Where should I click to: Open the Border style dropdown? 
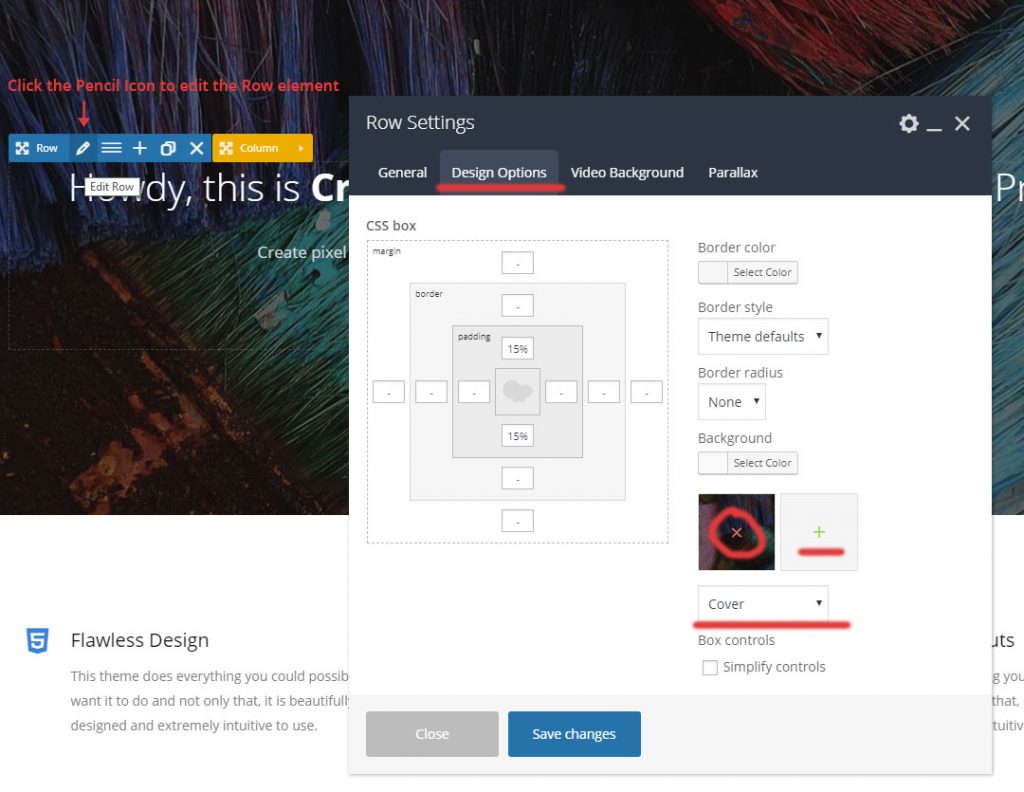(x=763, y=336)
